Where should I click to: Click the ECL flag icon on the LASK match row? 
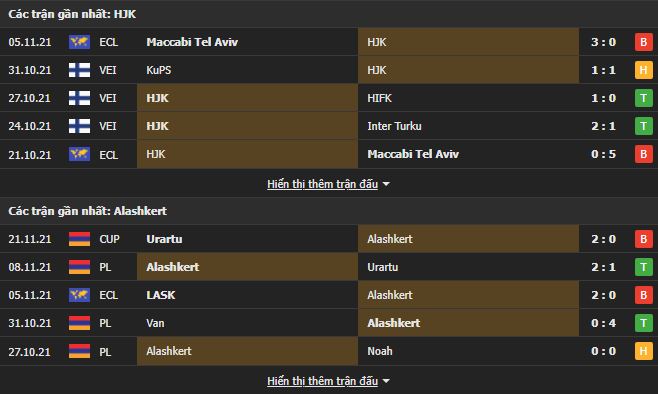click(x=79, y=295)
